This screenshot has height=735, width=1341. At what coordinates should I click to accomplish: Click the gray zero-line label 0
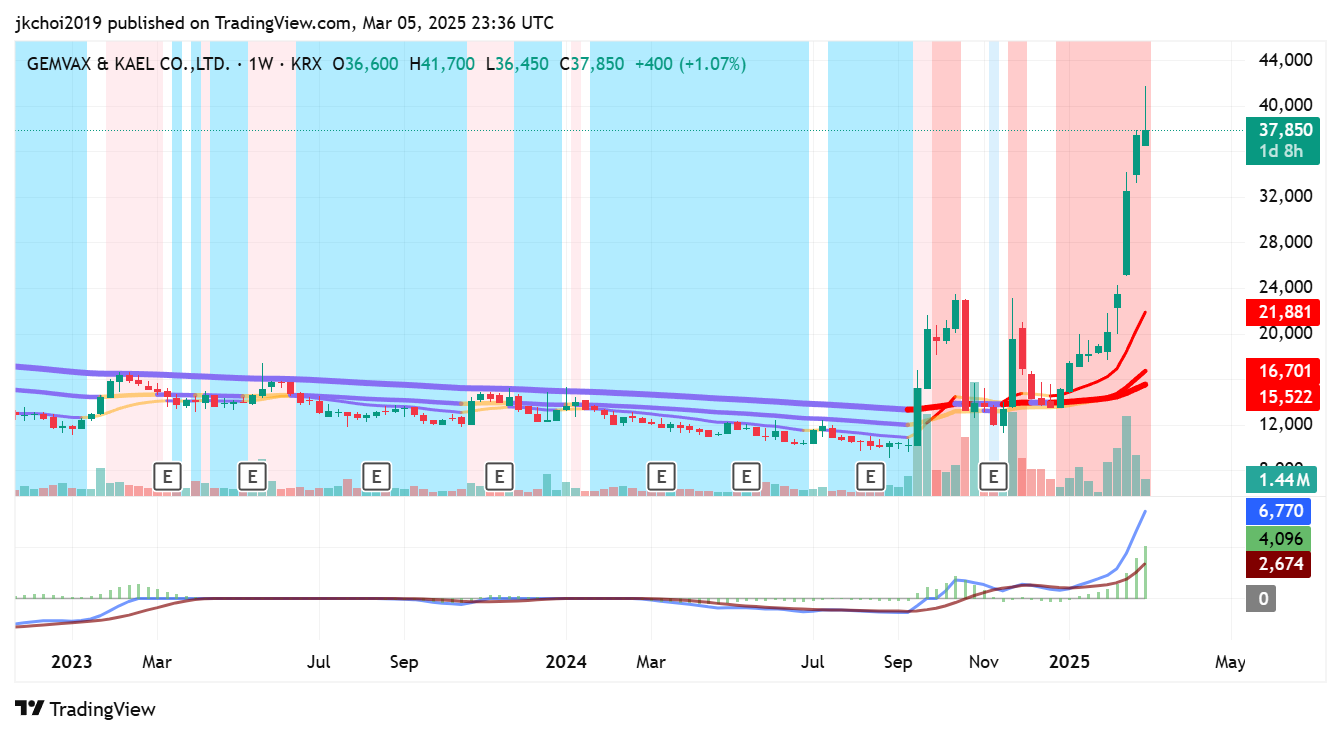point(1263,599)
